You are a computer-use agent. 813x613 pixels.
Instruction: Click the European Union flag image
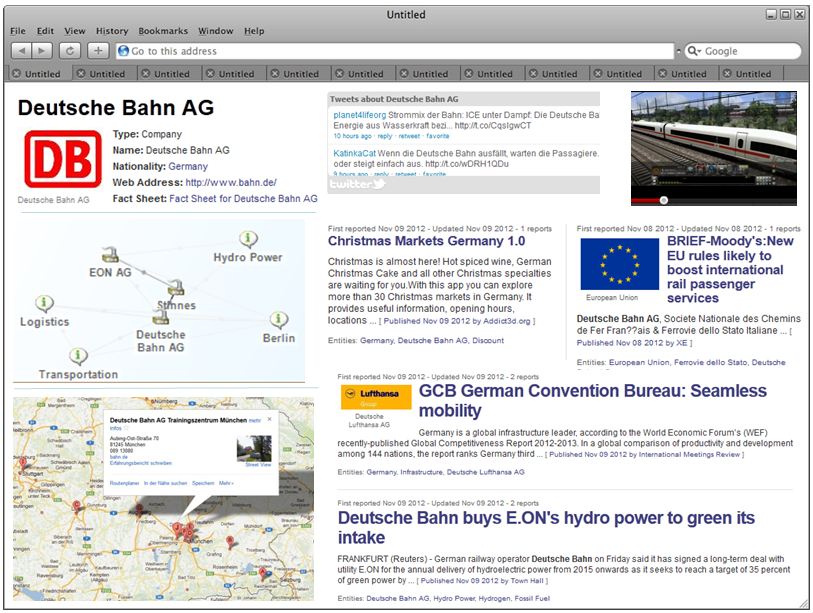[620, 264]
